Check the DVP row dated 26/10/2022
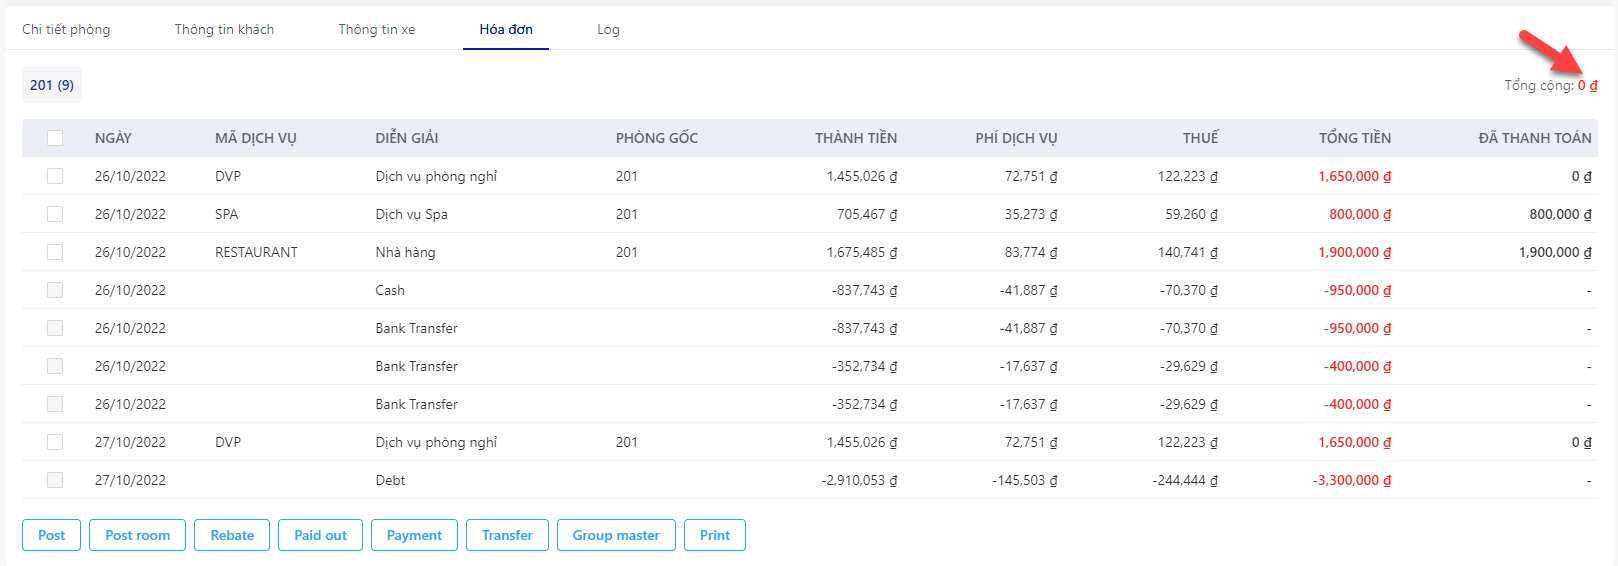Screen dimensions: 1618x566 [x=55, y=176]
